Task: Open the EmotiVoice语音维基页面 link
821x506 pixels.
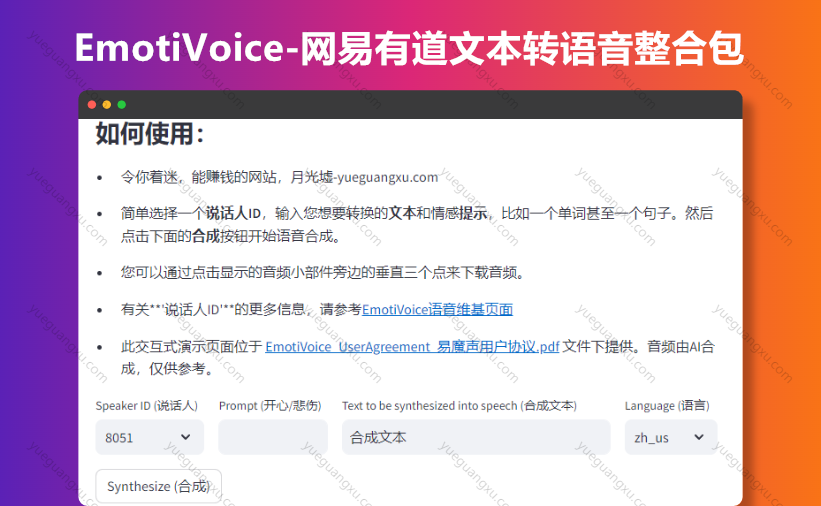Action: (437, 310)
